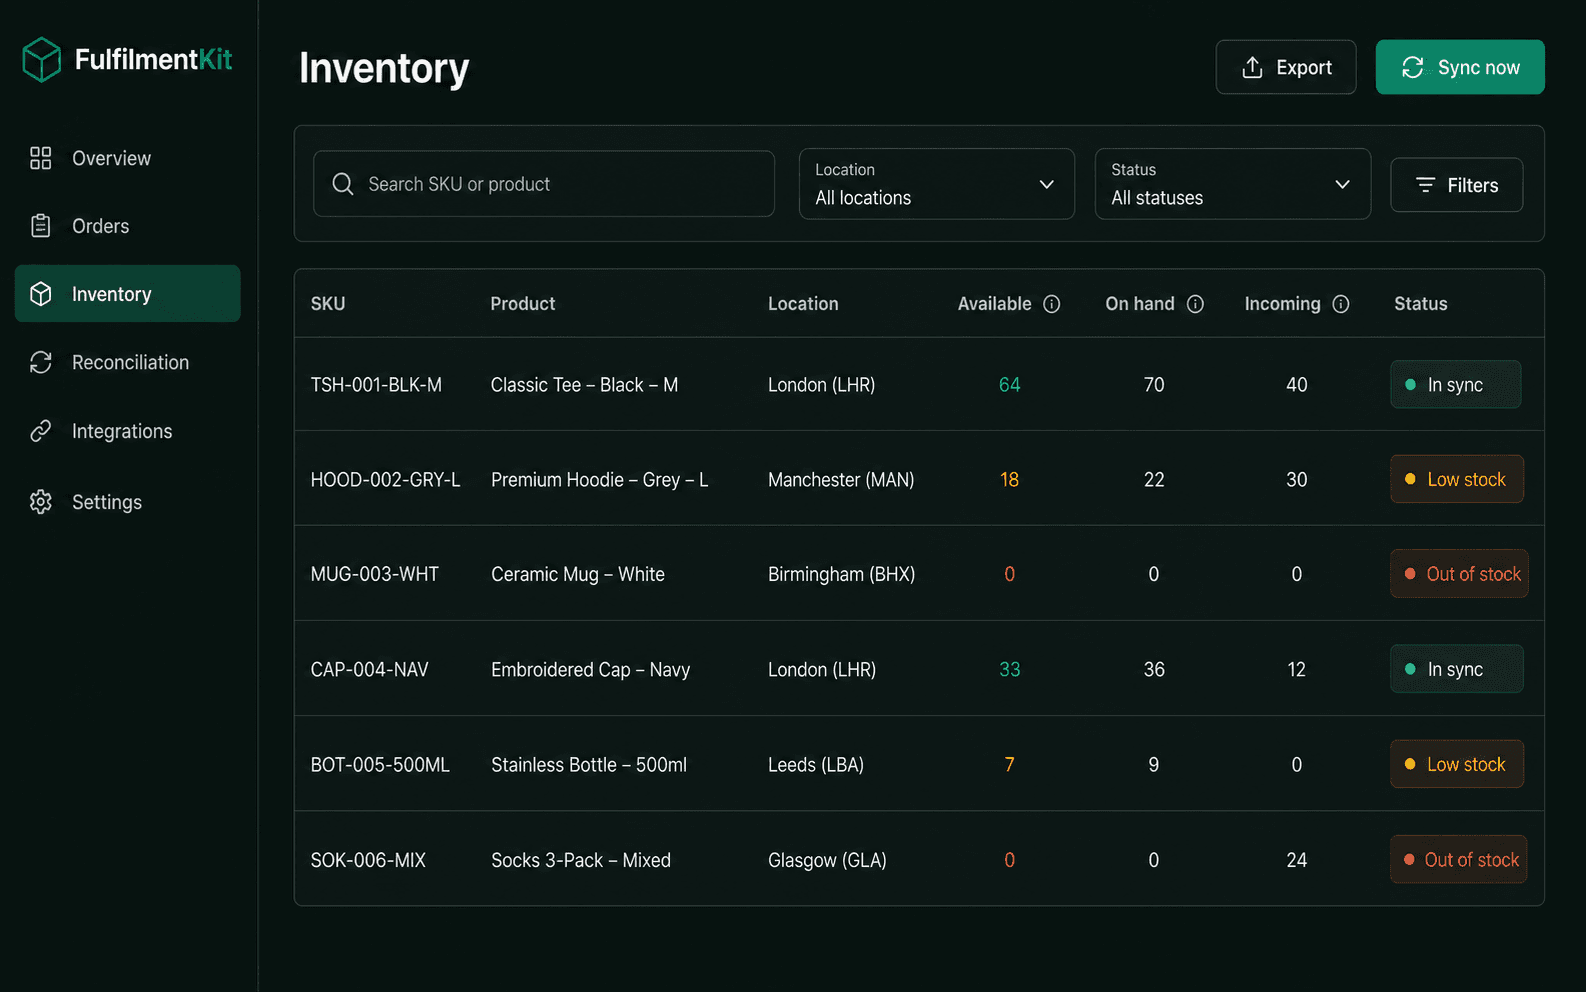
Task: Click product Classic Tee – Black – M
Action: 584,385
